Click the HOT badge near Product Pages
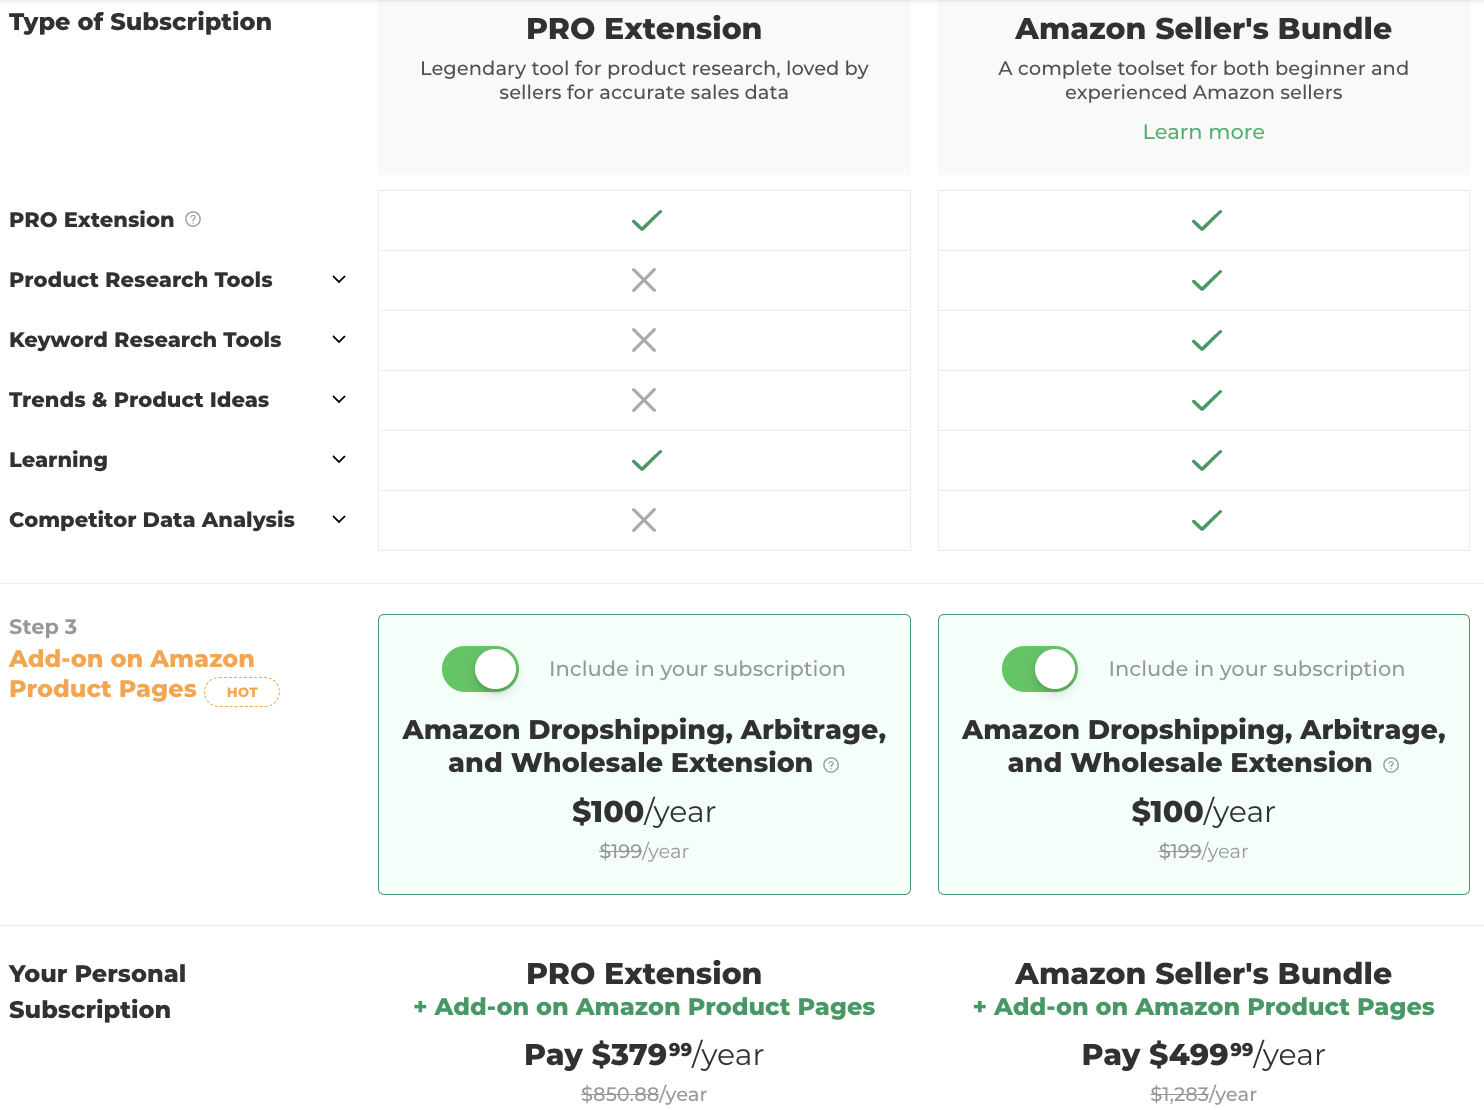 pyautogui.click(x=242, y=692)
